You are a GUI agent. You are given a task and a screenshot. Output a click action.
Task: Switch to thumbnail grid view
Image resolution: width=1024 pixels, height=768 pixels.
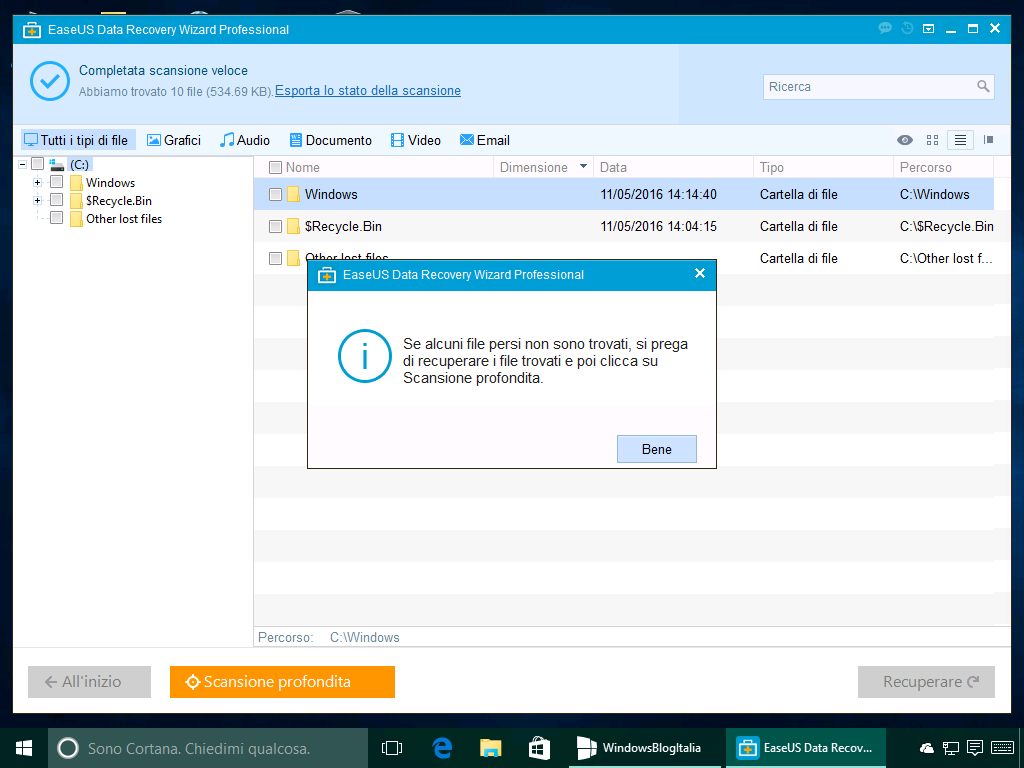(933, 140)
